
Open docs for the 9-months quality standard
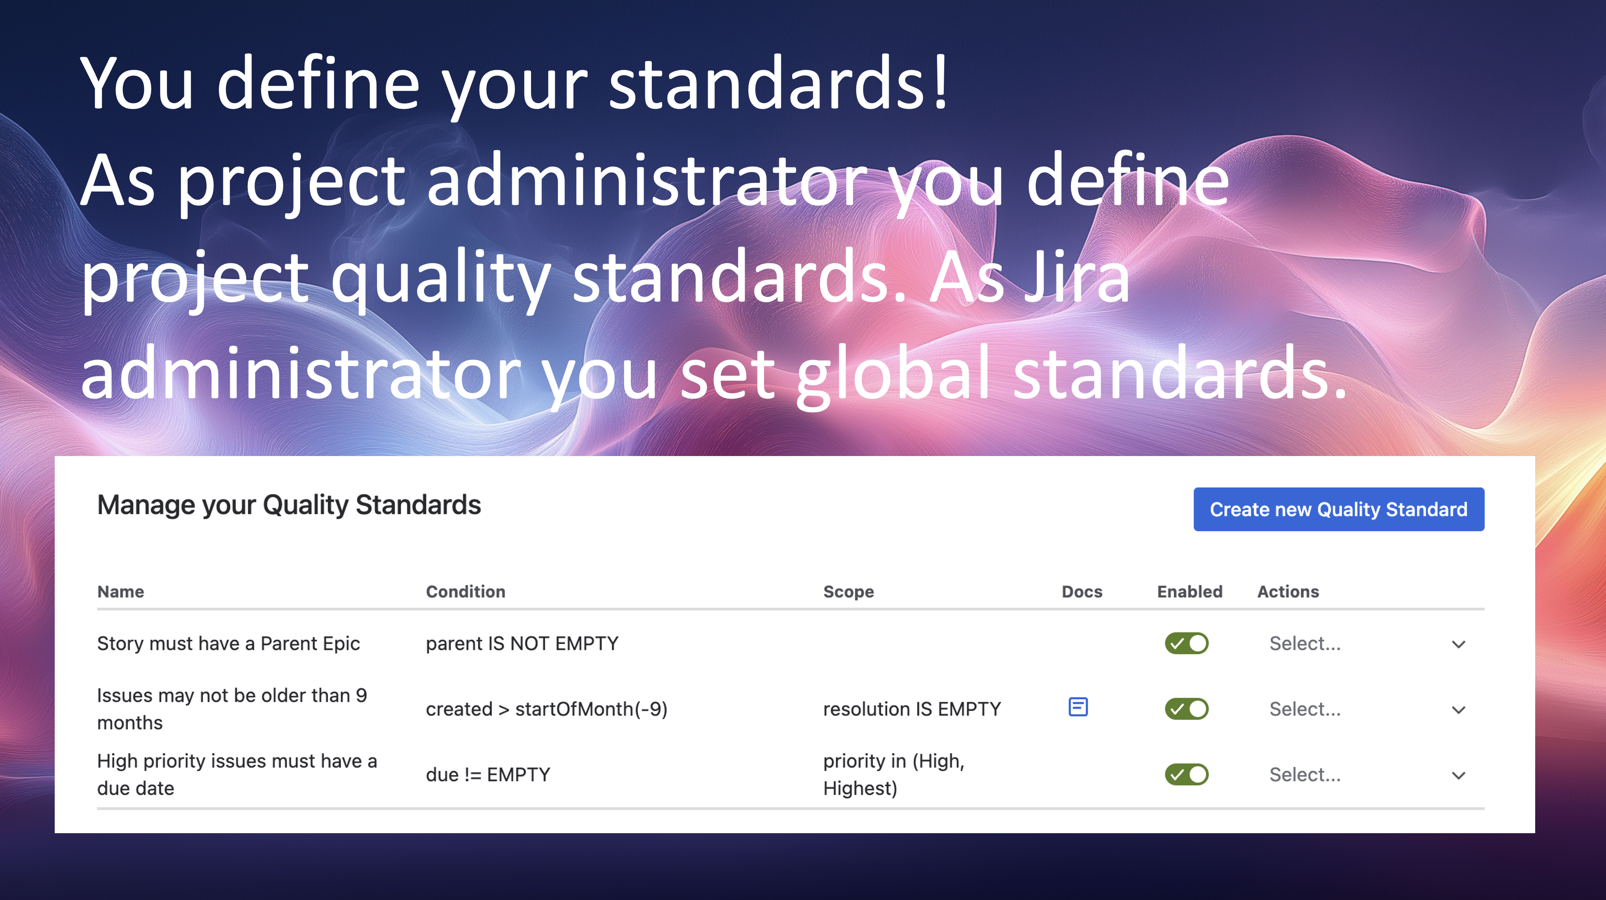[1078, 707]
